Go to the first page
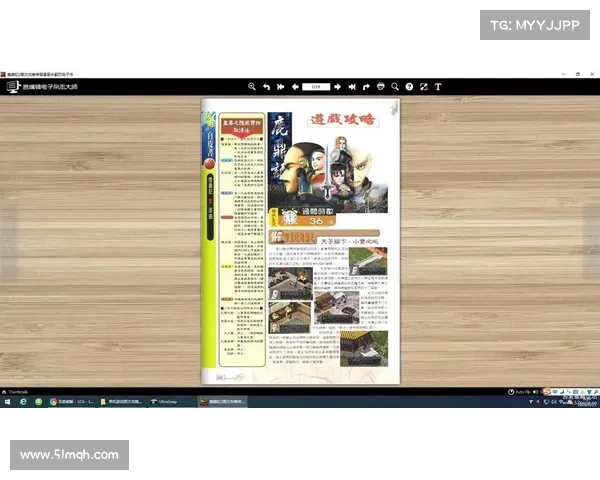 pyautogui.click(x=280, y=87)
